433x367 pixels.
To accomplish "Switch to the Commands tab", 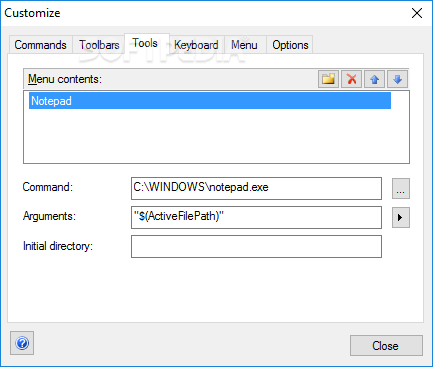I will point(41,45).
